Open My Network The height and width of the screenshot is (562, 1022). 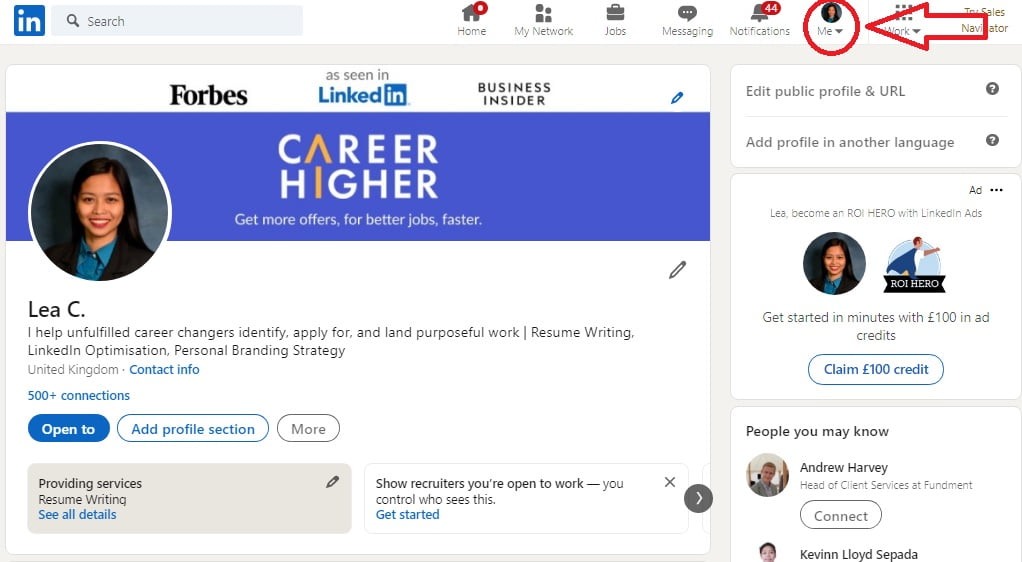(544, 20)
